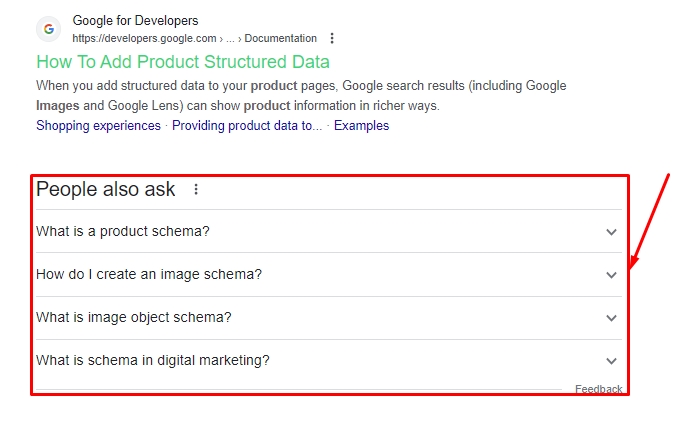693x434 pixels.
Task: Expand chevron for How do I create an image schema?
Action: click(611, 275)
